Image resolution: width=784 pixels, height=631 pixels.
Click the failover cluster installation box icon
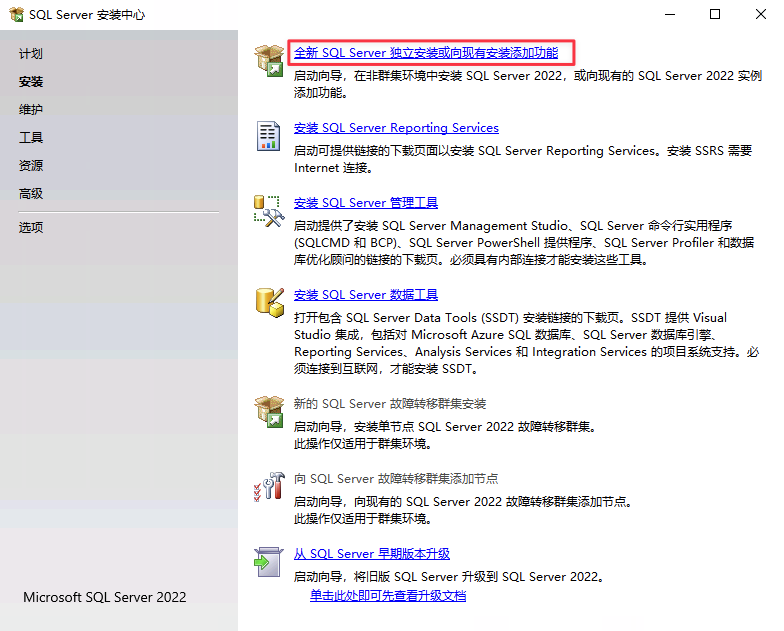pyautogui.click(x=269, y=412)
